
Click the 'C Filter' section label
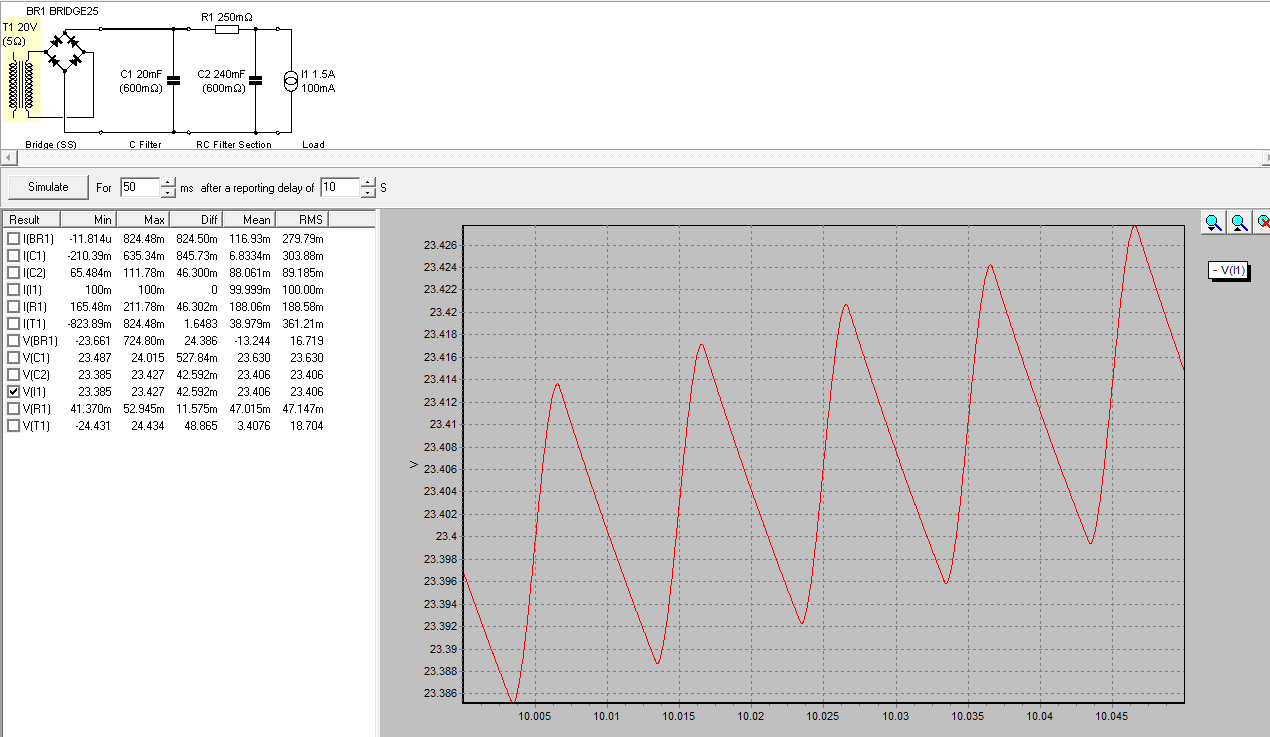(145, 145)
